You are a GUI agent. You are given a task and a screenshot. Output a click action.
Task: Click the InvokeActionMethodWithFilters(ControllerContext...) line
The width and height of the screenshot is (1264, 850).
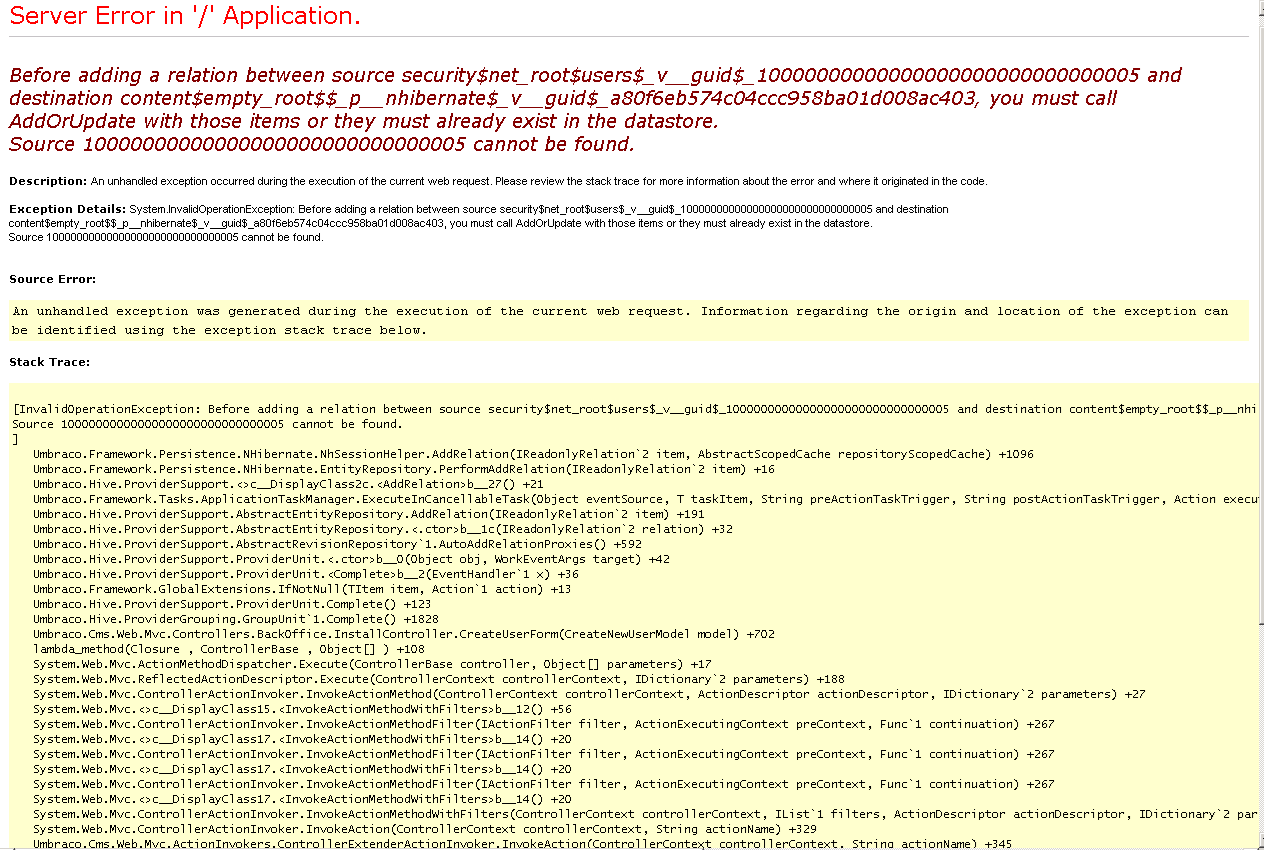(x=644, y=814)
